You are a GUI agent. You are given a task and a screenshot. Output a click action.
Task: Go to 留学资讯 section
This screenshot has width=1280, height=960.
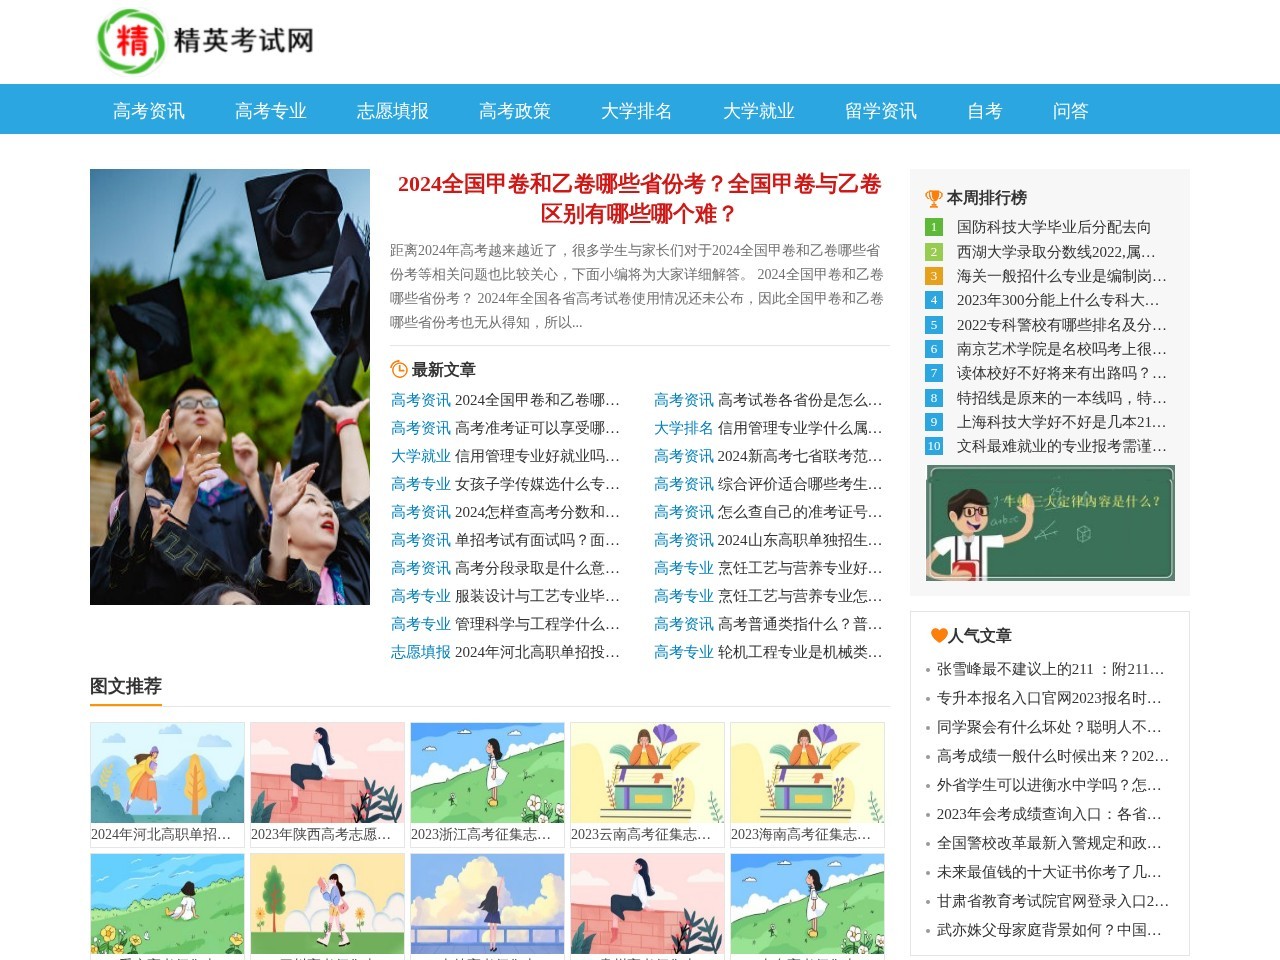point(881,111)
